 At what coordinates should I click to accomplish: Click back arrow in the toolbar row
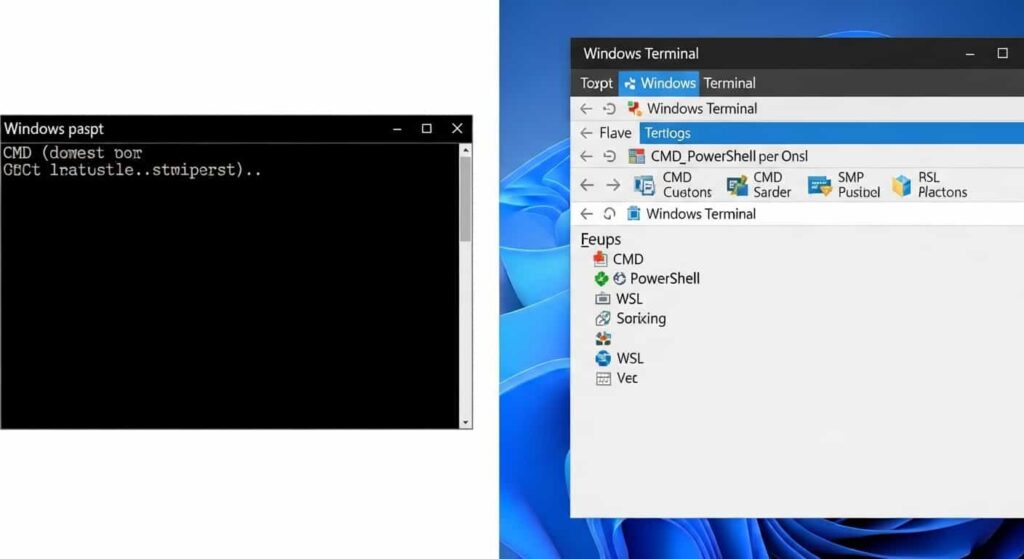click(587, 185)
